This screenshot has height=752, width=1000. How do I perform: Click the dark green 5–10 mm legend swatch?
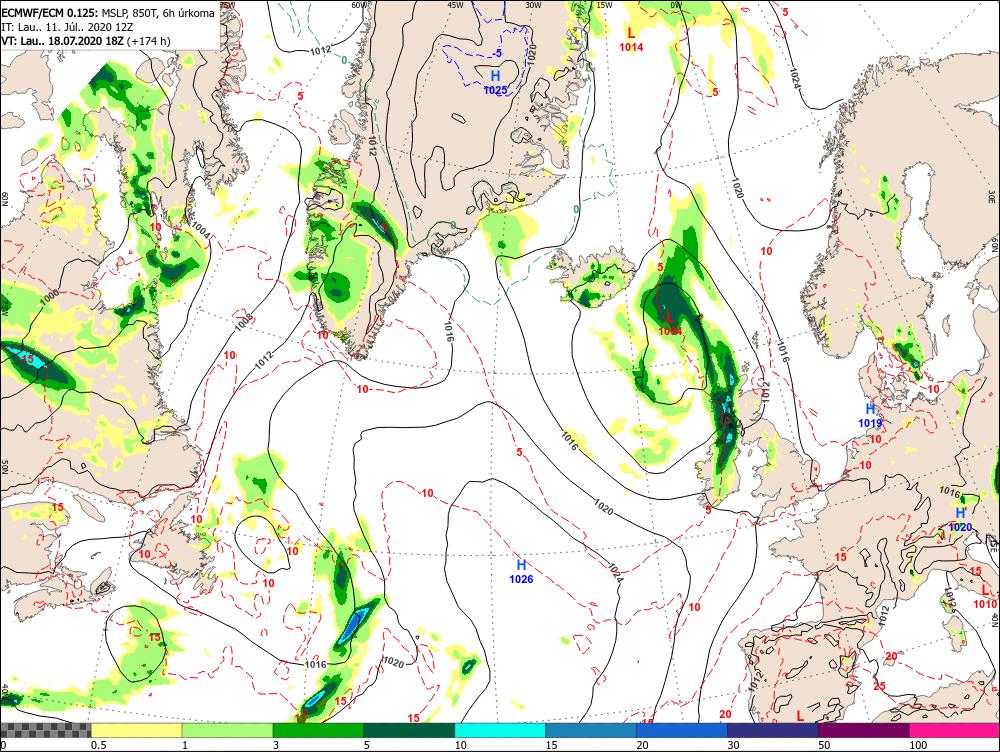click(x=409, y=730)
